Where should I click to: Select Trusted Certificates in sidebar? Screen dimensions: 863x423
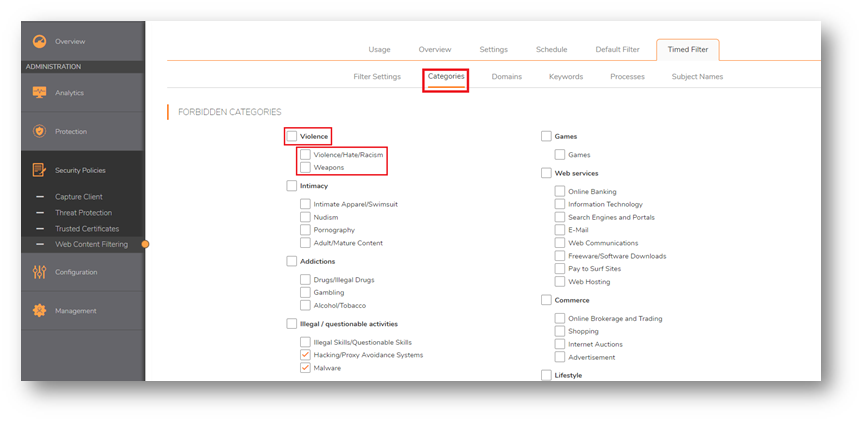(x=86, y=229)
